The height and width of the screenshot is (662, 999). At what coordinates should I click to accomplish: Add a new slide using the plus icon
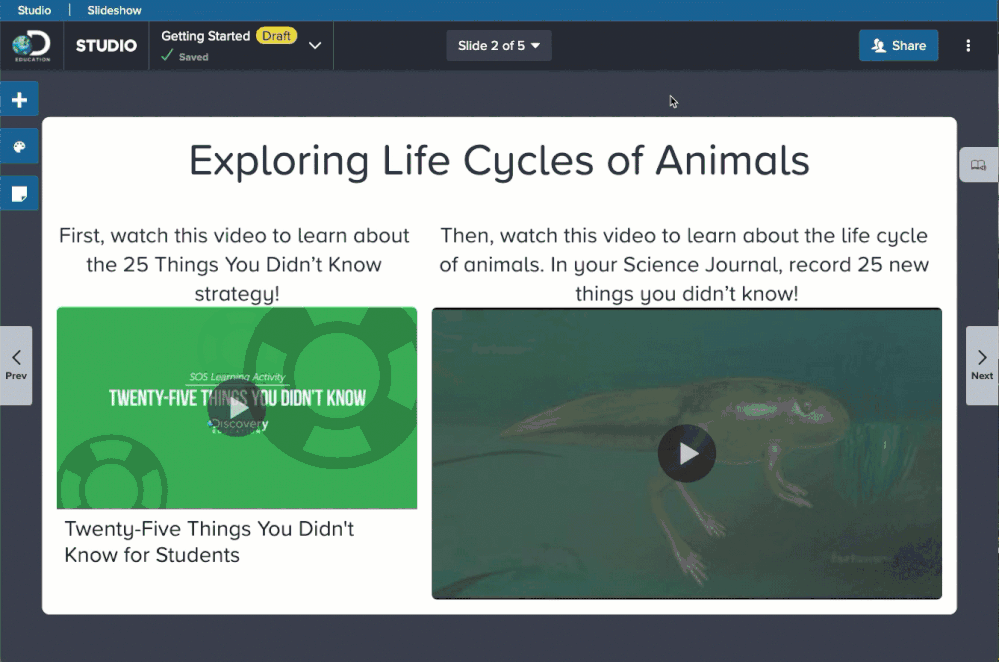click(x=20, y=99)
